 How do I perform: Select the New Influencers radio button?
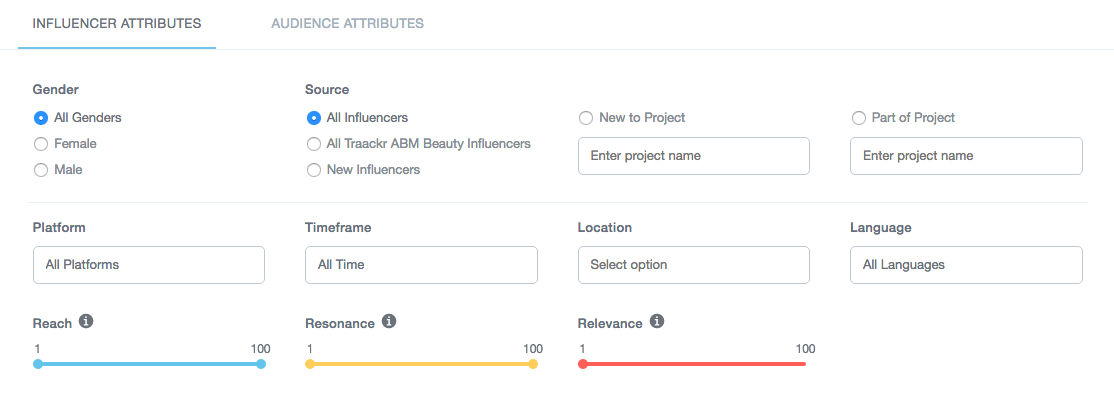(313, 170)
